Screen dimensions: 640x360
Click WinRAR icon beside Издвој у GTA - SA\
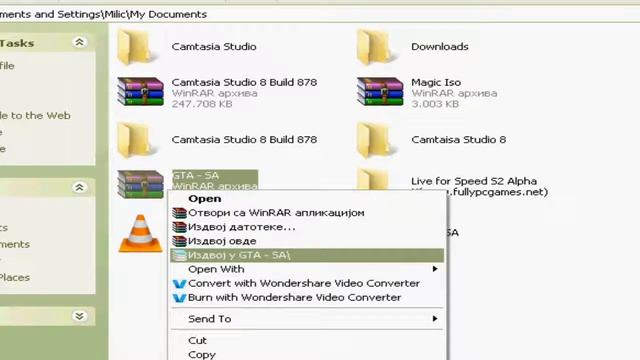tap(179, 256)
